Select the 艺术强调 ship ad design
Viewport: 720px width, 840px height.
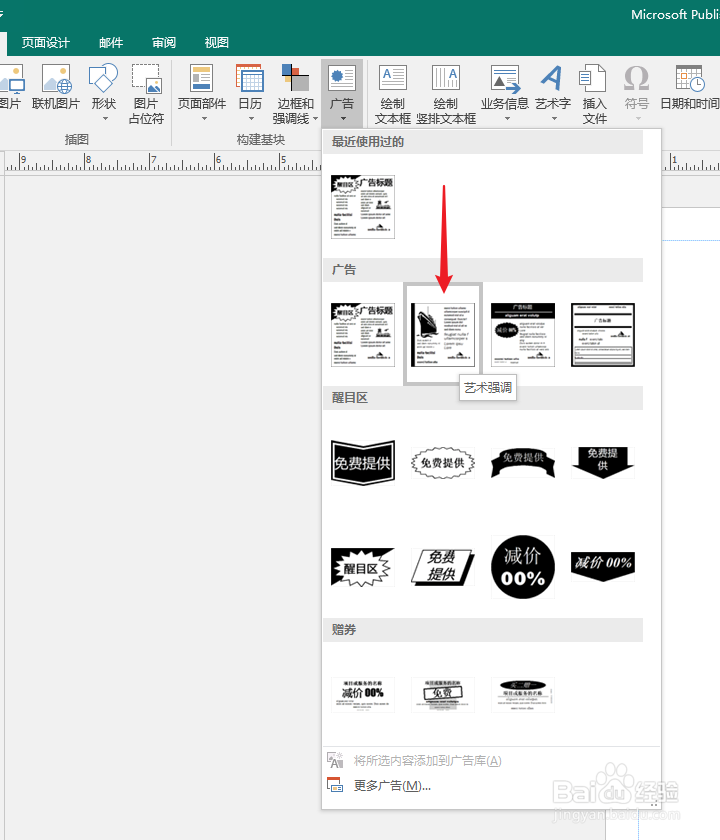[x=443, y=334]
